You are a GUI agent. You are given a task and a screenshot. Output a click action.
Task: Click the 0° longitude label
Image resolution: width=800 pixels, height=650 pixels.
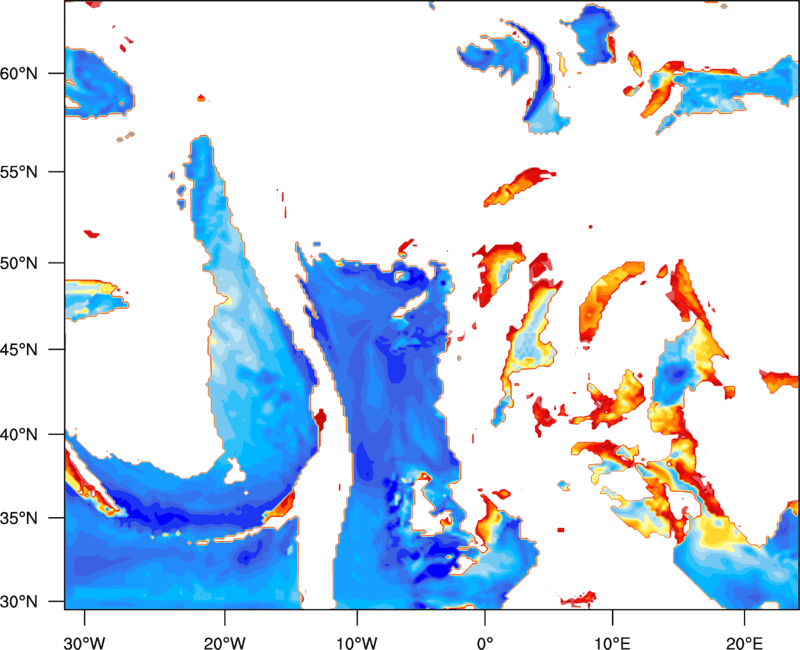click(x=485, y=643)
